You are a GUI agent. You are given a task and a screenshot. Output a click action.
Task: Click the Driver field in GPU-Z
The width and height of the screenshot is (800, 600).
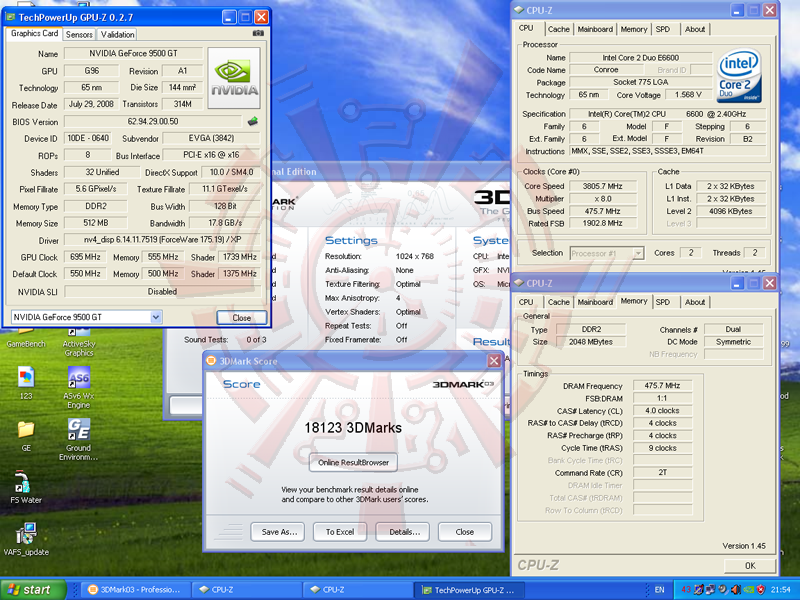162,239
